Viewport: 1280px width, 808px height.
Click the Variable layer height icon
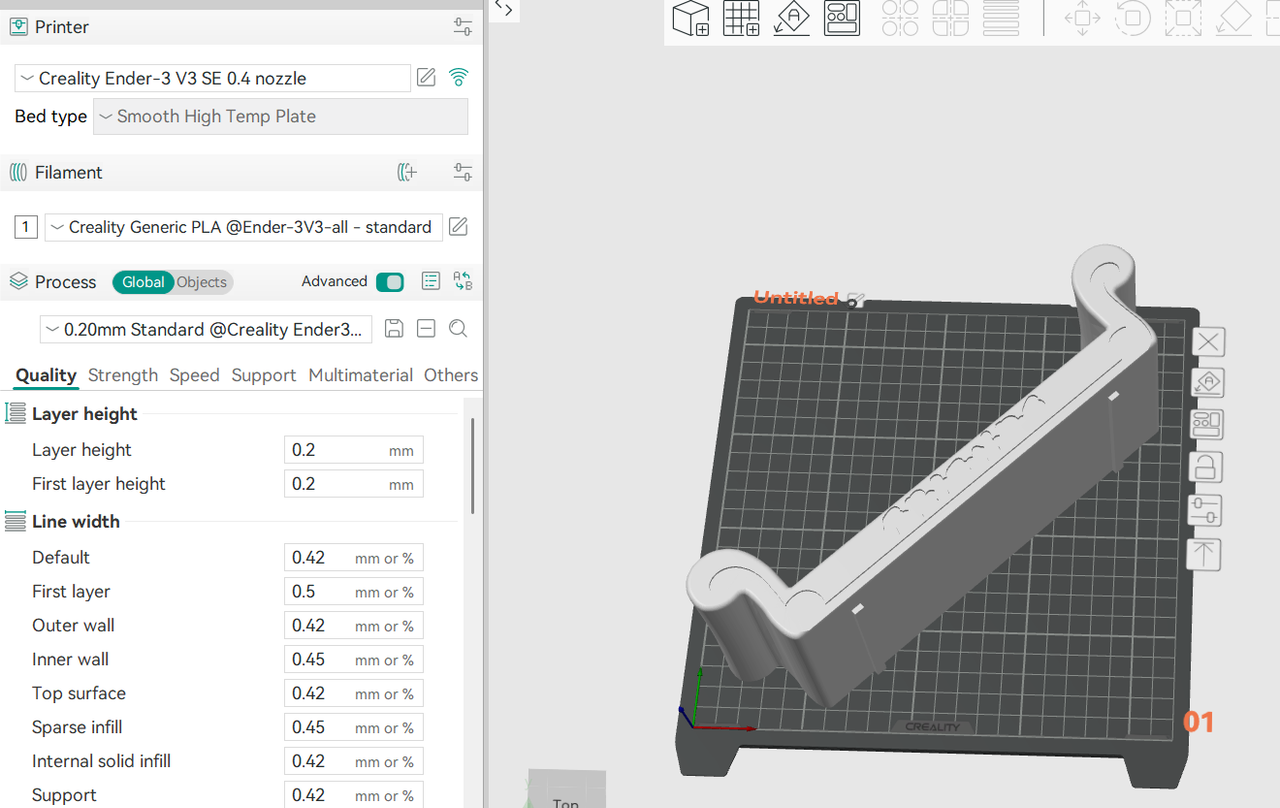(1001, 18)
